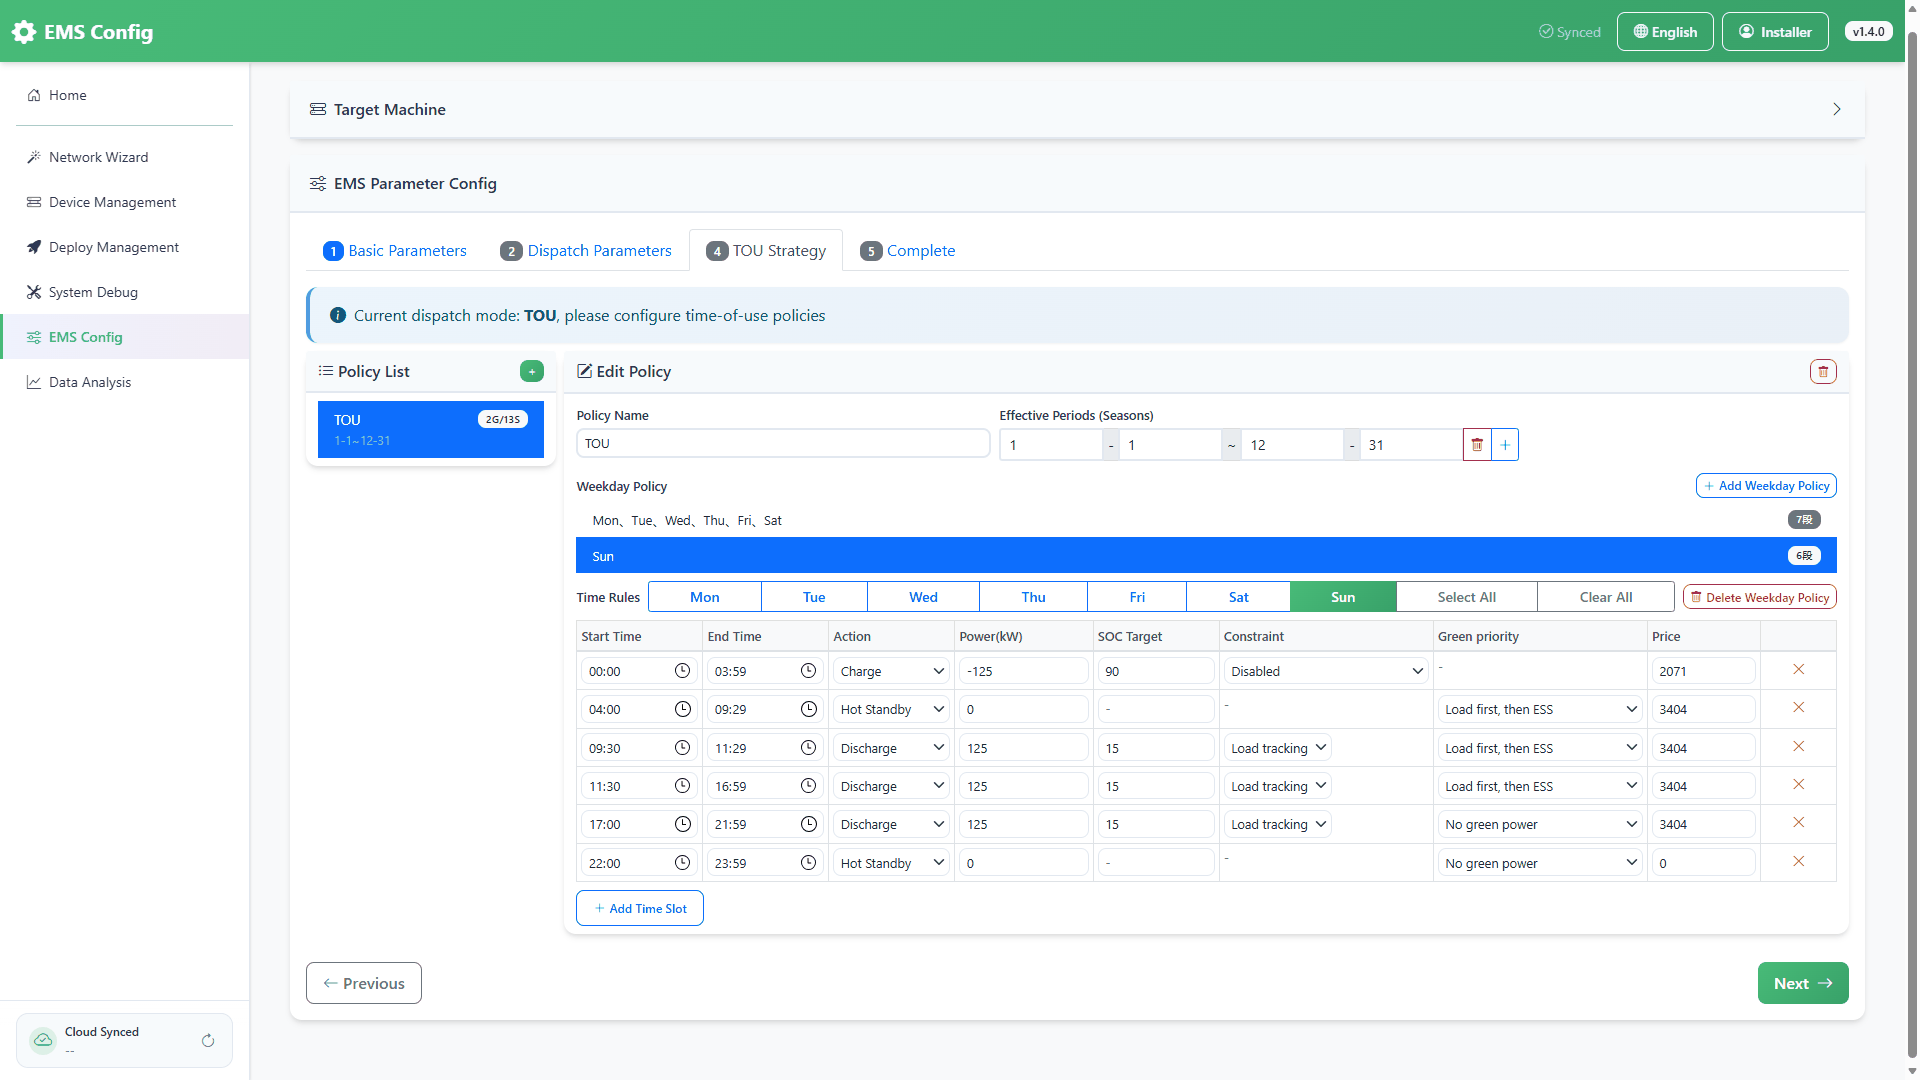This screenshot has width=1920, height=1080.
Task: Open clock picker for 03:59 end time
Action: click(x=808, y=671)
